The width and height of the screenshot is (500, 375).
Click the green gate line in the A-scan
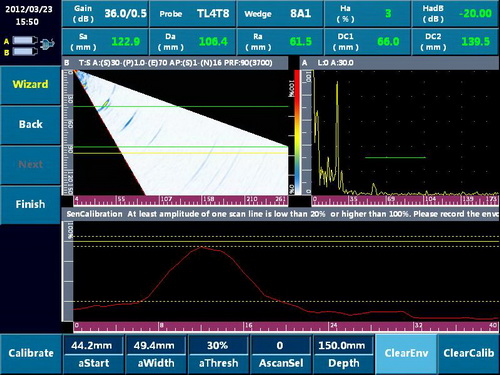point(395,157)
